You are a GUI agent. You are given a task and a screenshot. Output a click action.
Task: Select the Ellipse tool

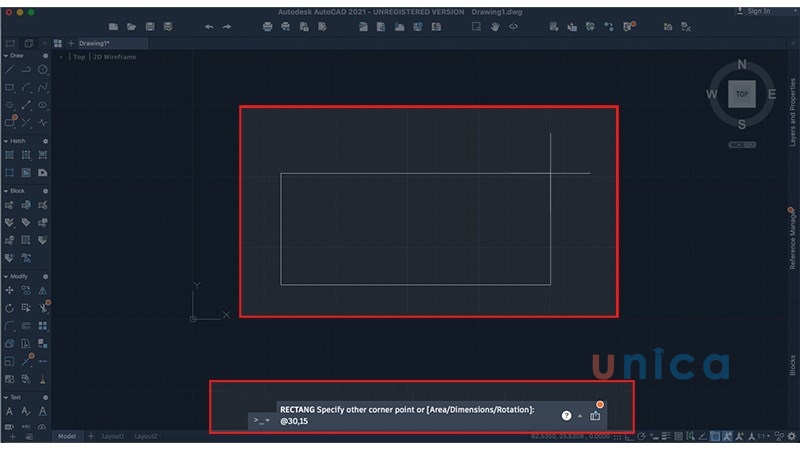coord(43,105)
